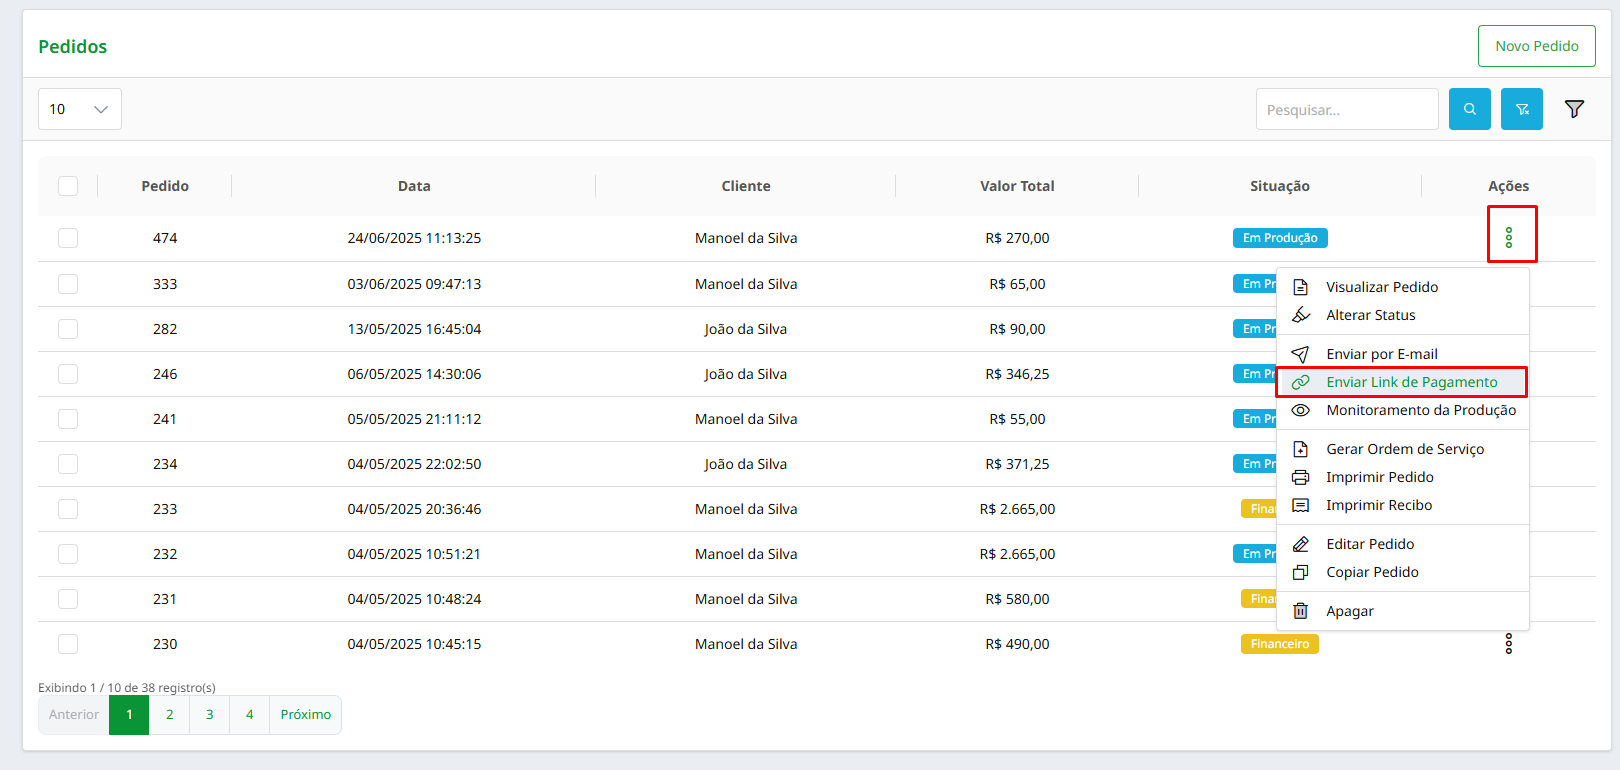Click the trash icon next to Apagar
Screen dimensions: 1620x770
[x=1300, y=611]
